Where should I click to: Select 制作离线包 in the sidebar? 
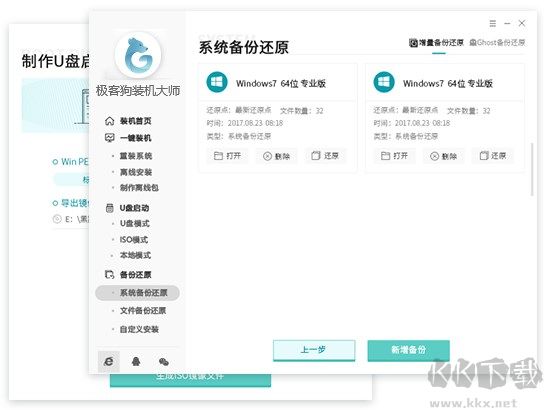[139, 188]
